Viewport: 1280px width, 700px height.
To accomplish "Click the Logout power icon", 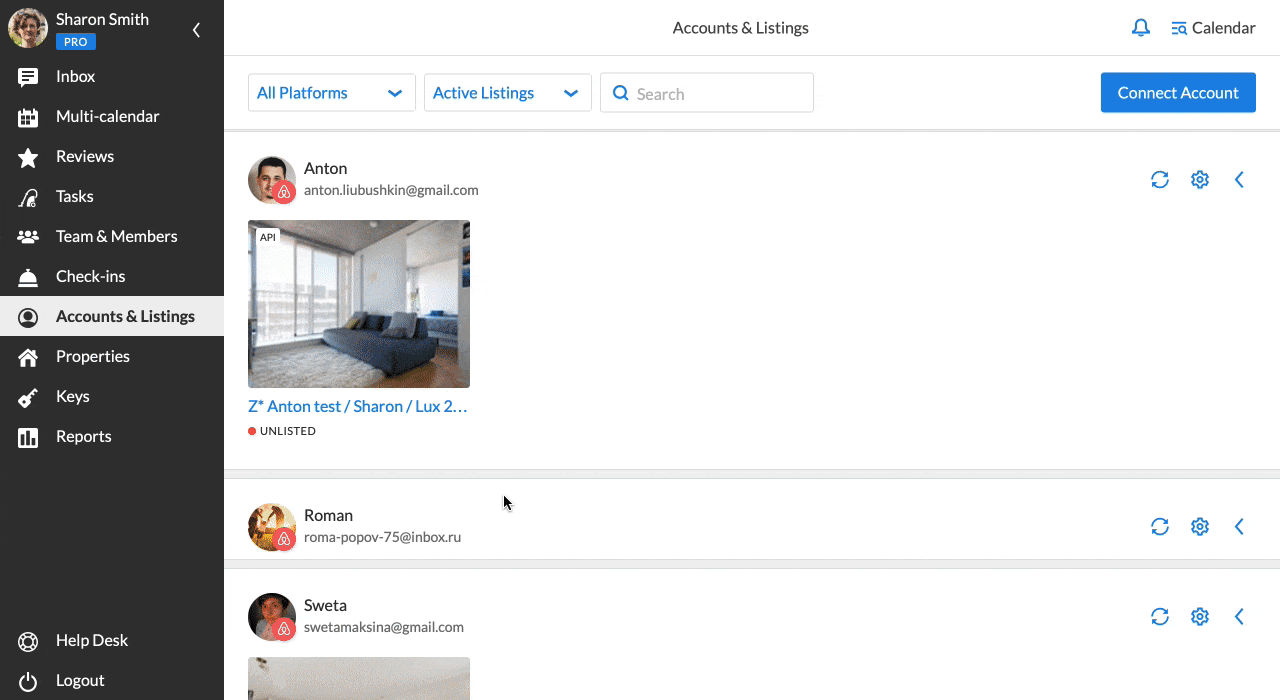I will coord(28,681).
